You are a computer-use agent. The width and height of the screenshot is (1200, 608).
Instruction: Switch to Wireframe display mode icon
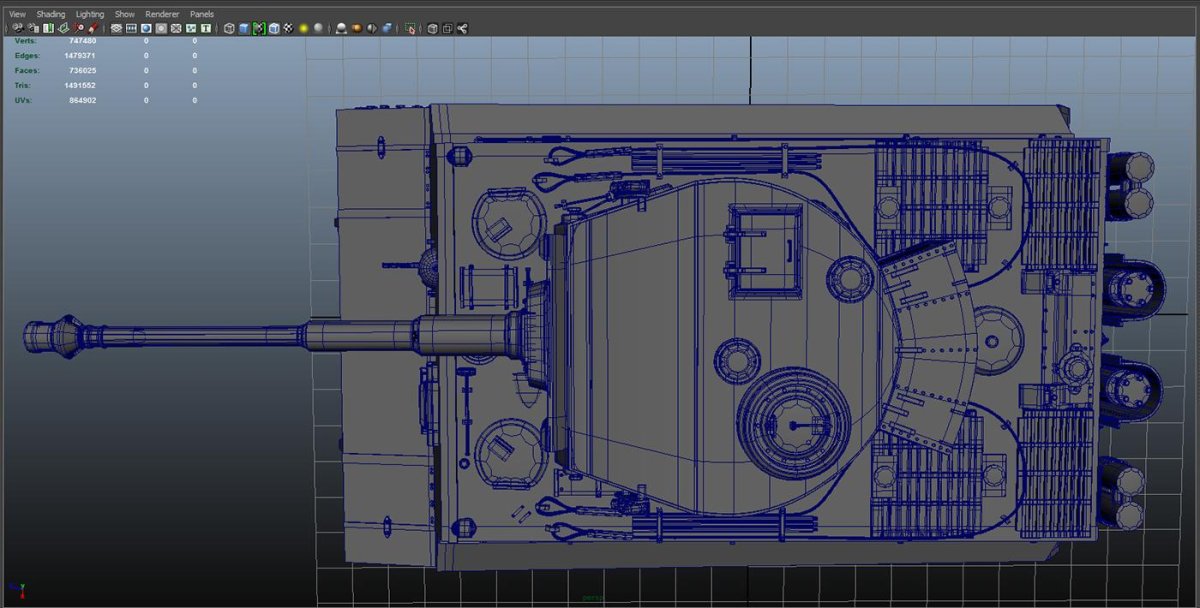[229, 29]
